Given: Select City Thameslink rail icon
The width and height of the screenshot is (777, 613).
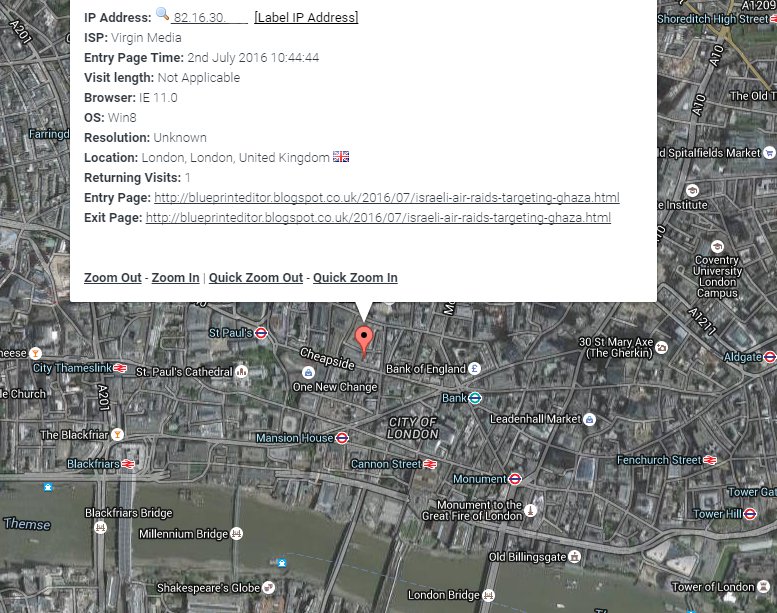Looking at the screenshot, I should pos(120,368).
